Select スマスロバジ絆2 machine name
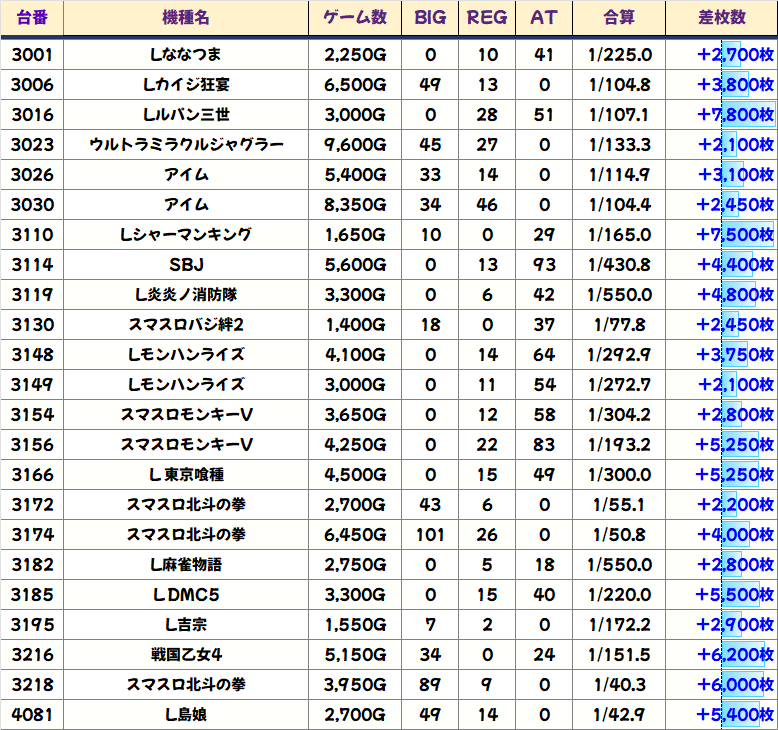Viewport: 778px width, 730px height. tap(186, 325)
